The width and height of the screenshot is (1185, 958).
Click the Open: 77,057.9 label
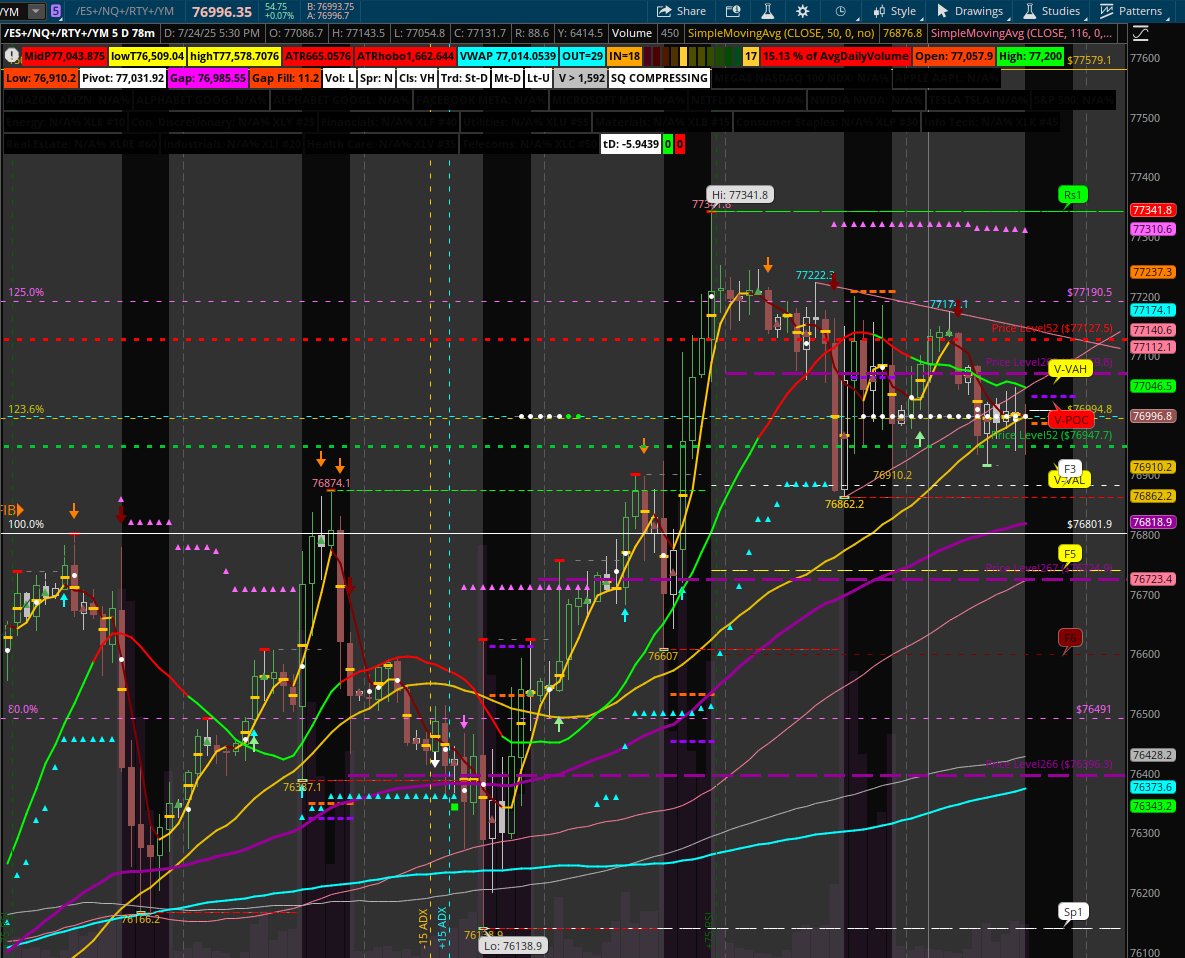click(x=953, y=56)
